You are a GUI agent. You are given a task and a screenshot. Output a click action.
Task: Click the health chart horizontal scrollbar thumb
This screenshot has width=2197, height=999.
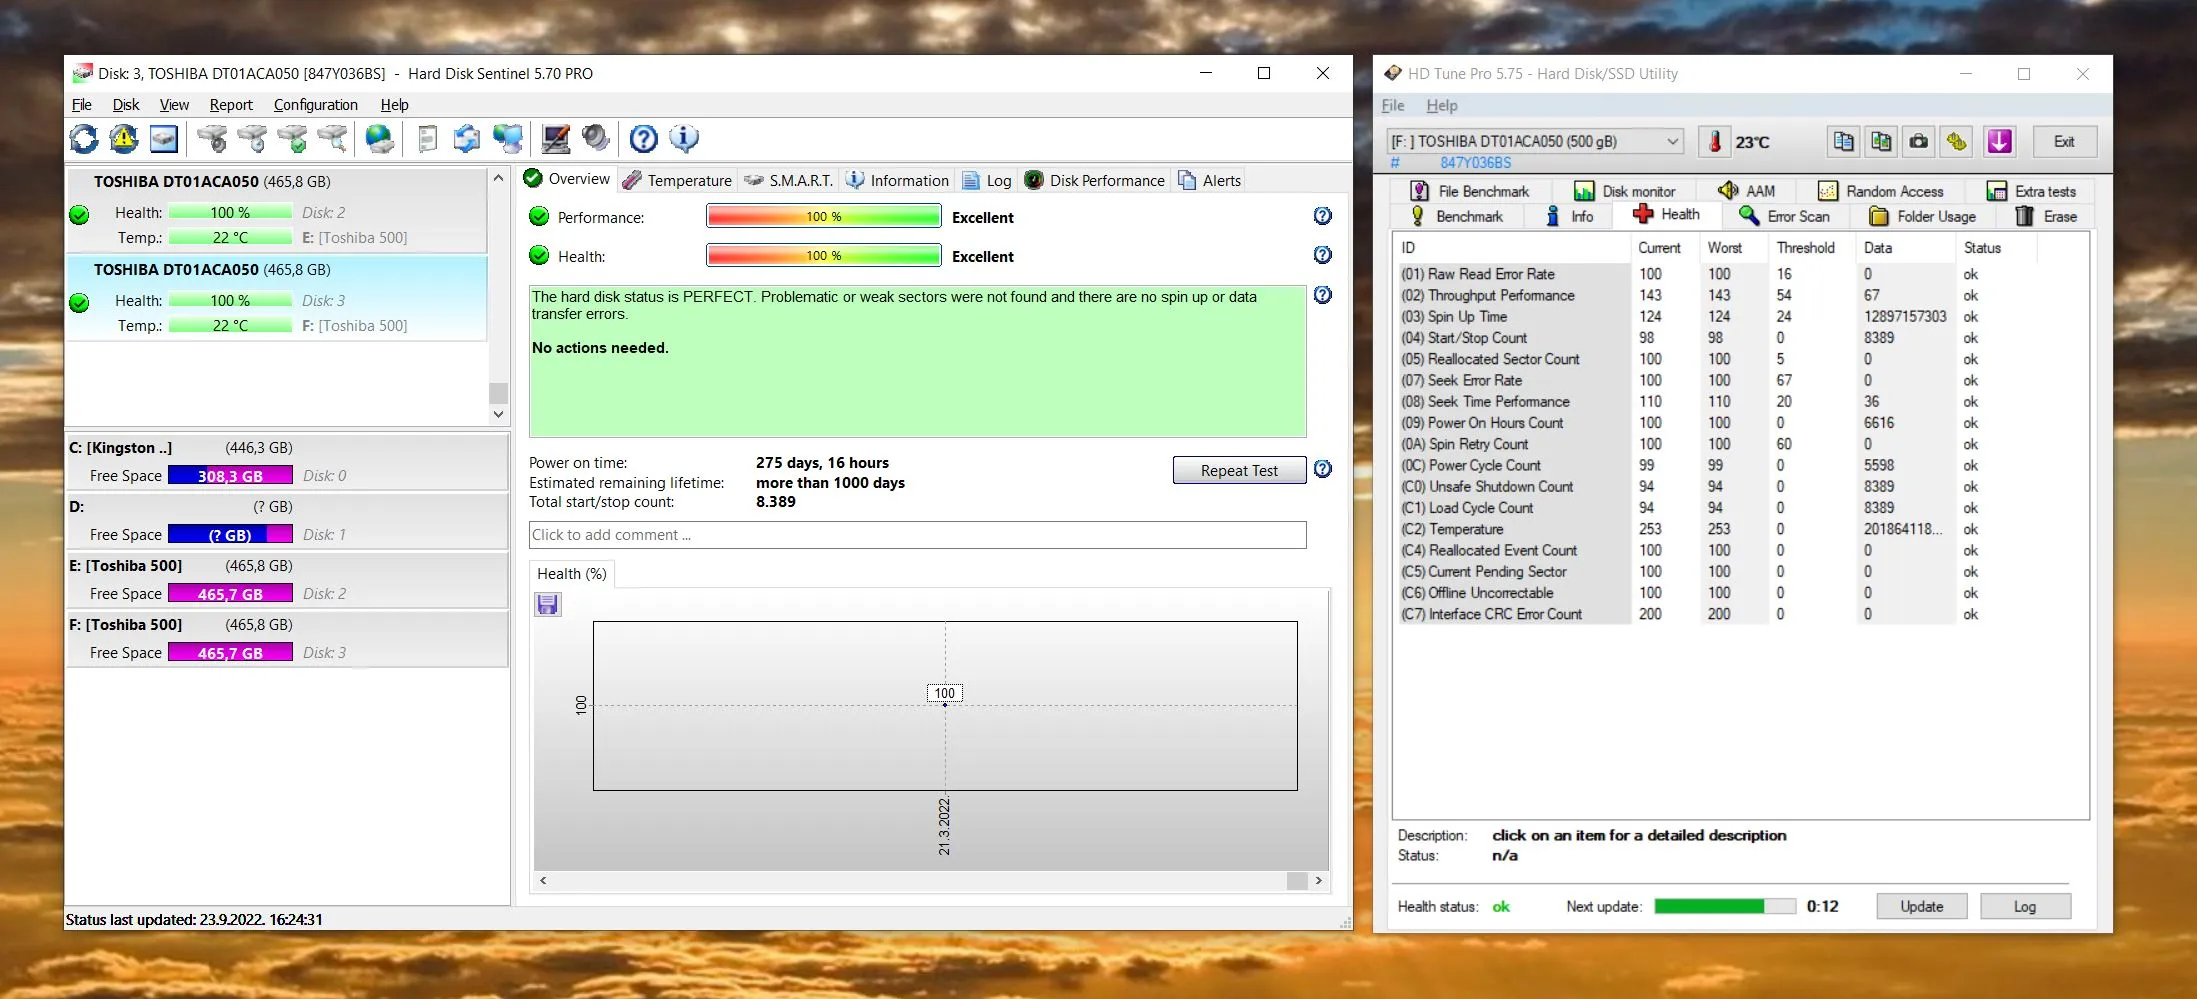[1297, 881]
